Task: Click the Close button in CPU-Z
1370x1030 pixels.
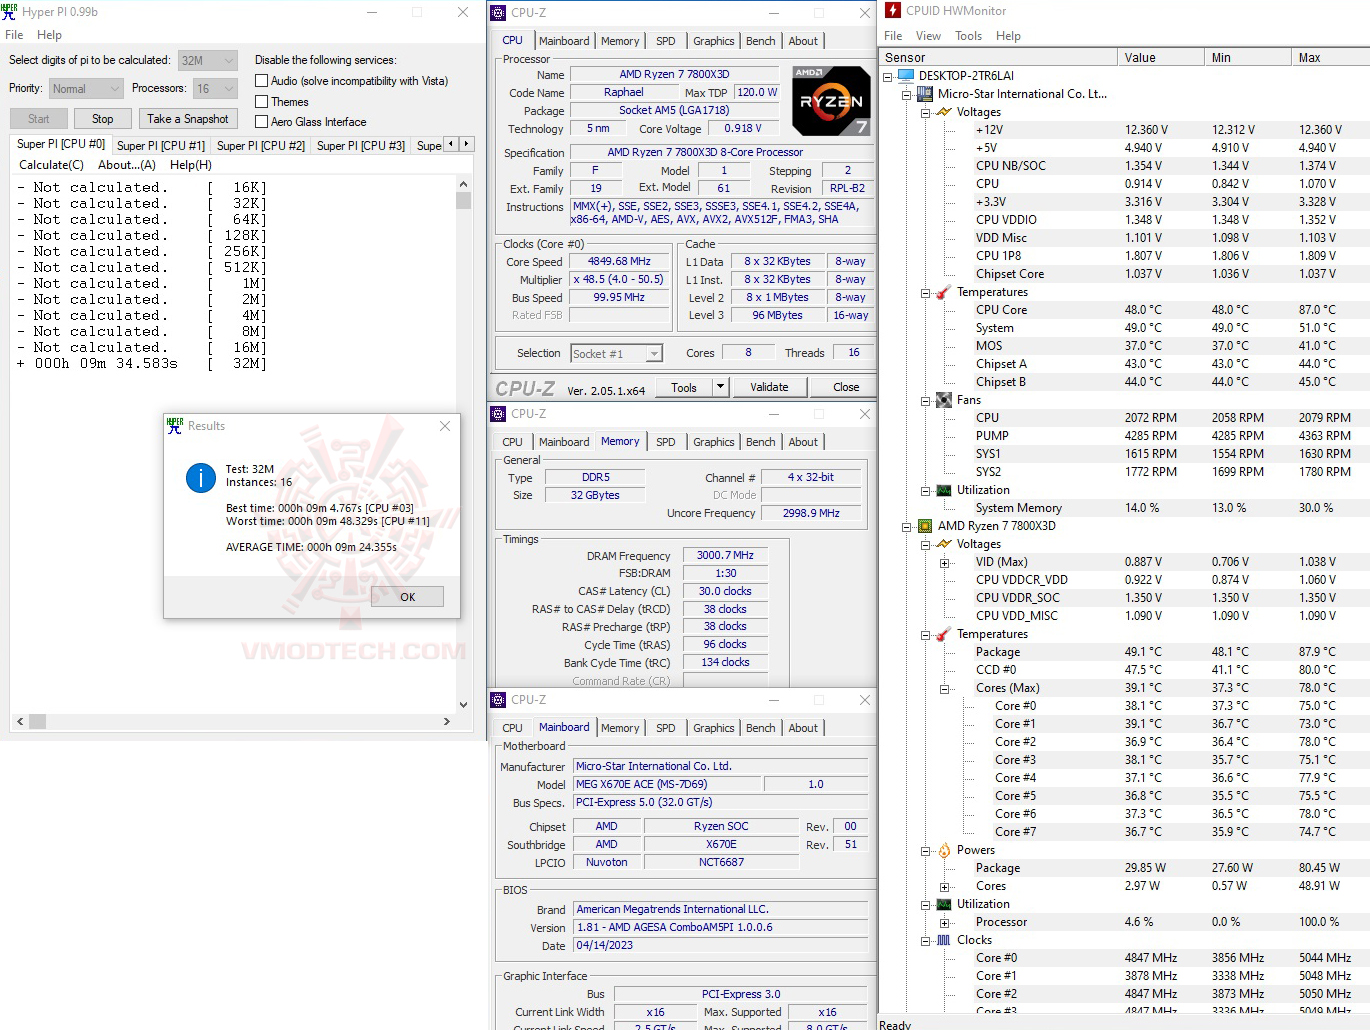Action: pyautogui.click(x=846, y=387)
